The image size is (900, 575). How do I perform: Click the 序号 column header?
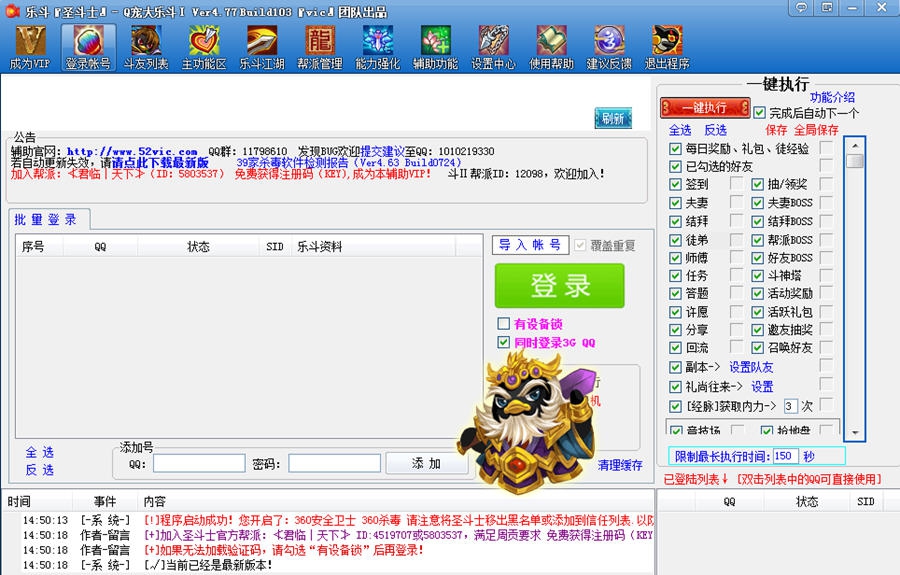point(39,246)
